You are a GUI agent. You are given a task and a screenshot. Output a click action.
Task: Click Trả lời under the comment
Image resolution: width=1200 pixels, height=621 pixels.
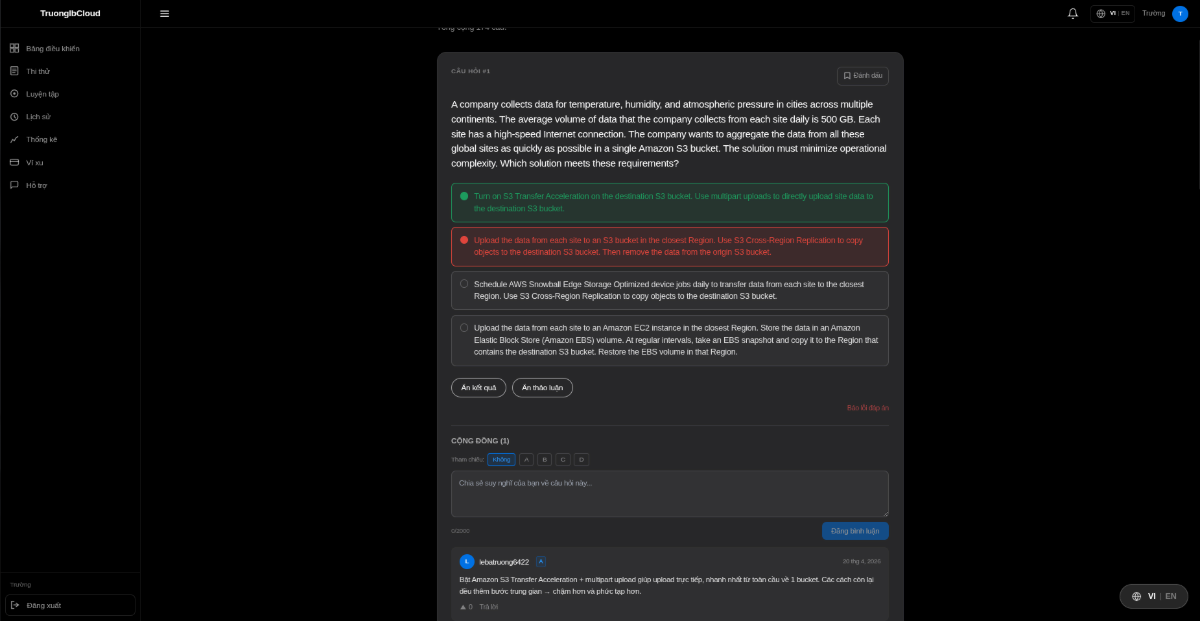pyautogui.click(x=488, y=607)
